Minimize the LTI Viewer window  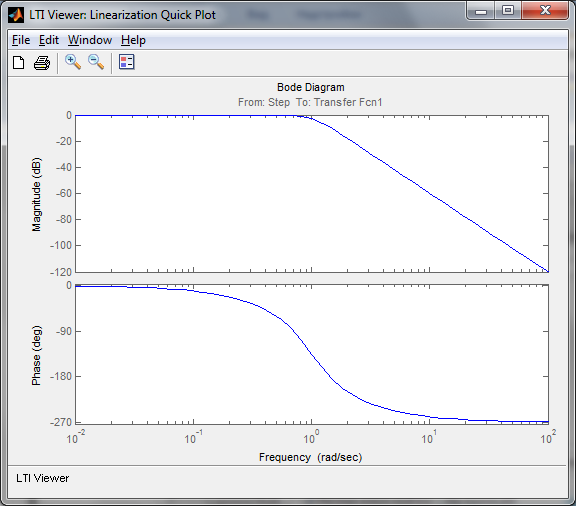coord(481,11)
